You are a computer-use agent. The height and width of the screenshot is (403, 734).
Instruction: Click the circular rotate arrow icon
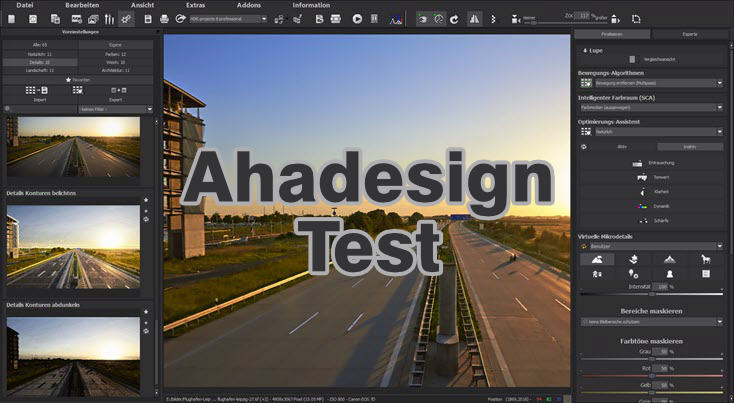[x=454, y=20]
